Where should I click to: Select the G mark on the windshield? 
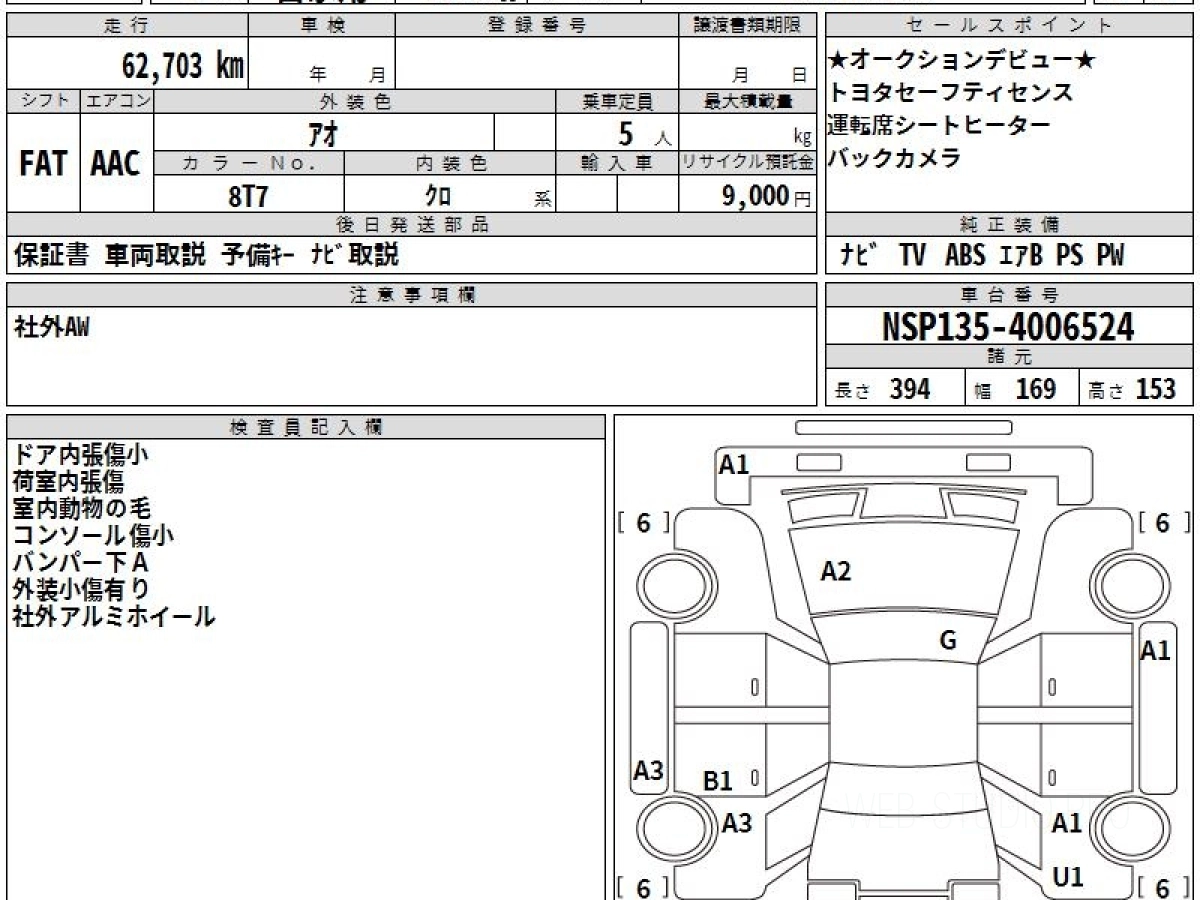pos(948,640)
